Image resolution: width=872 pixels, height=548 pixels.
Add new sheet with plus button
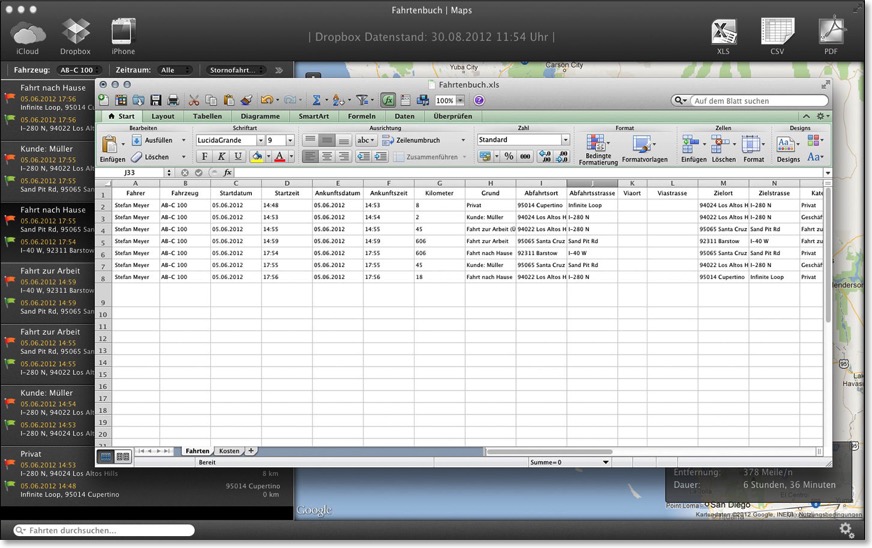click(251, 451)
